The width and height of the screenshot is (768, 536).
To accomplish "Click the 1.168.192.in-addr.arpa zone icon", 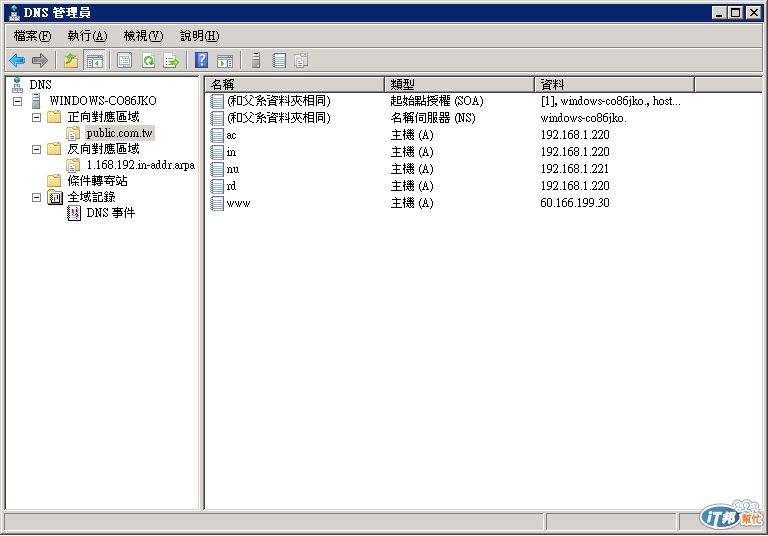I will point(73,165).
